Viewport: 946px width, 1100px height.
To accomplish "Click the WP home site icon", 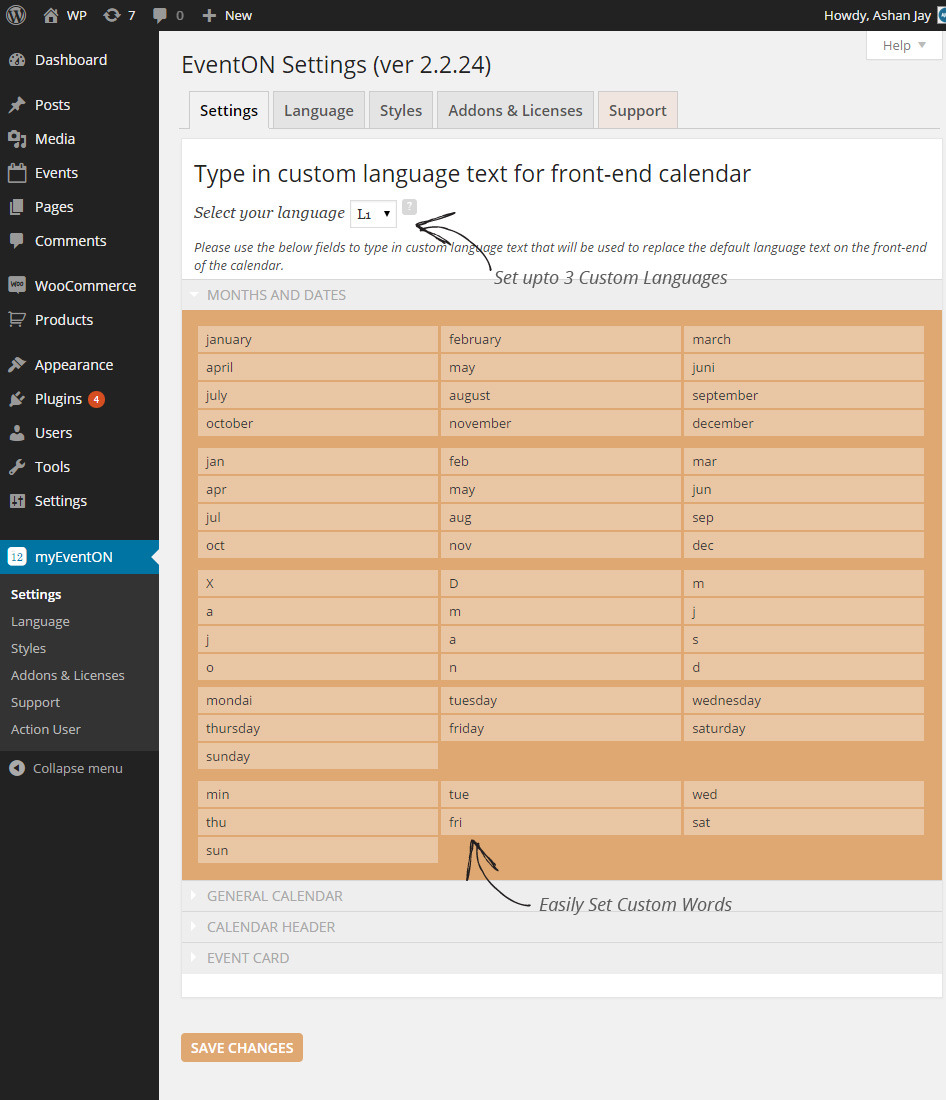I will pyautogui.click(x=52, y=15).
